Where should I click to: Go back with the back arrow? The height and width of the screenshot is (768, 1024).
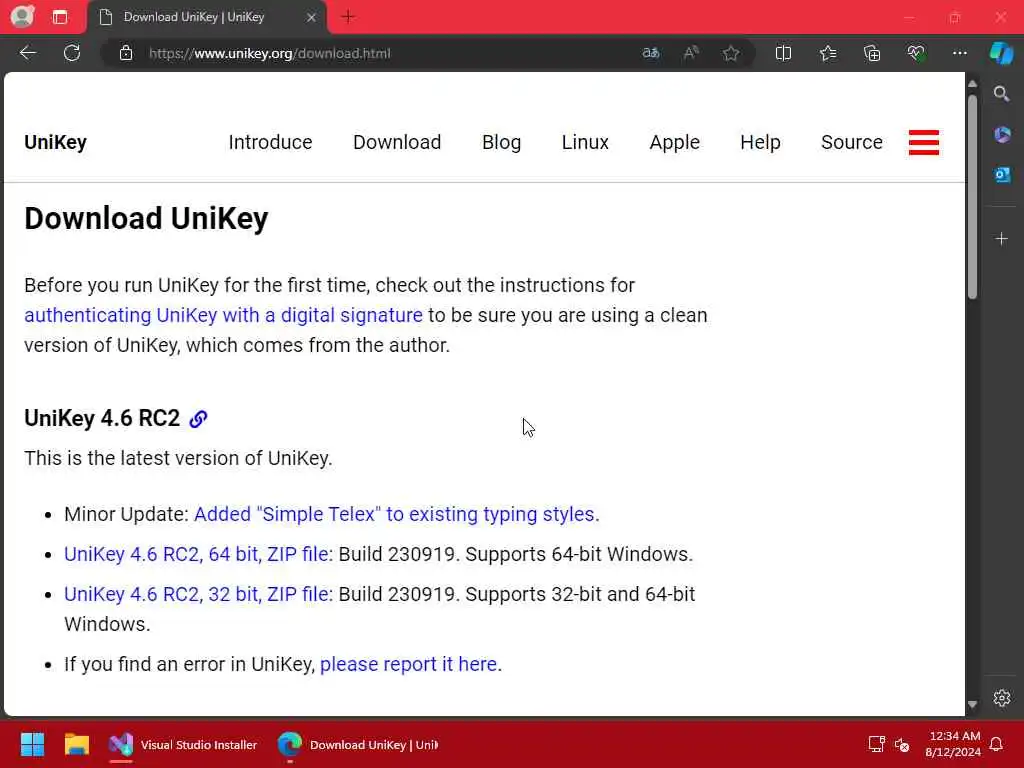(x=28, y=53)
